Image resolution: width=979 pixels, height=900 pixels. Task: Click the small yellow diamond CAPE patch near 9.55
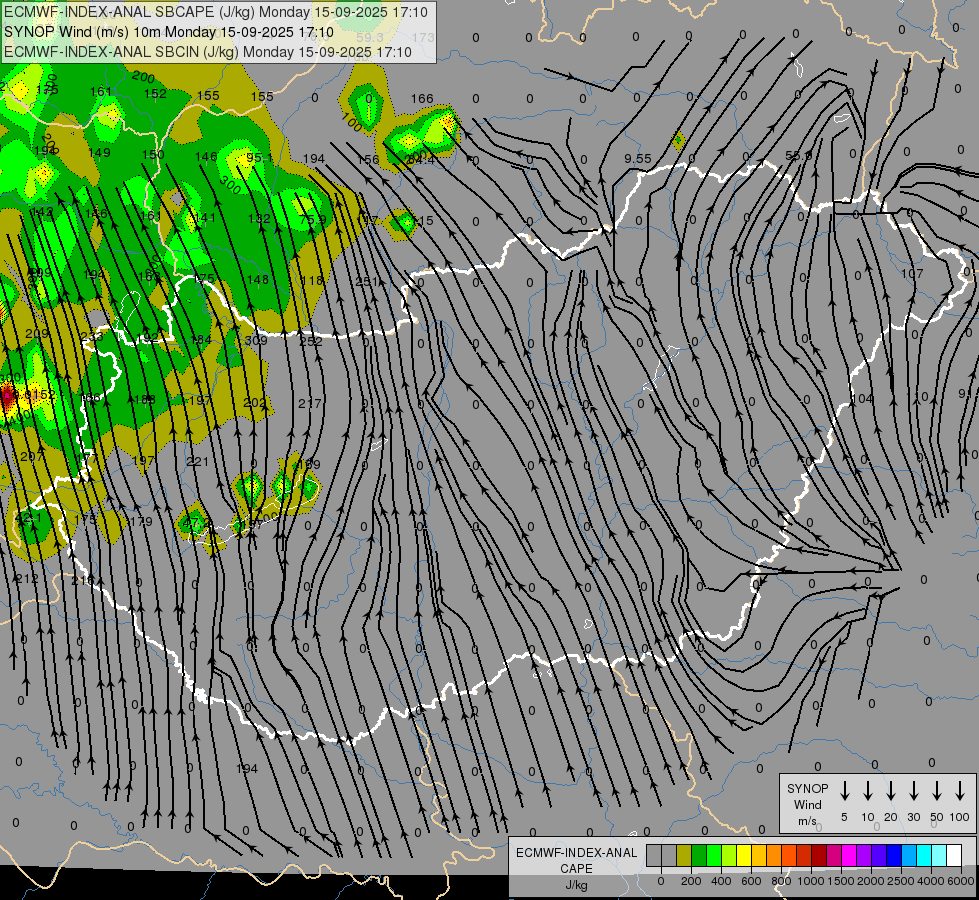pos(678,140)
